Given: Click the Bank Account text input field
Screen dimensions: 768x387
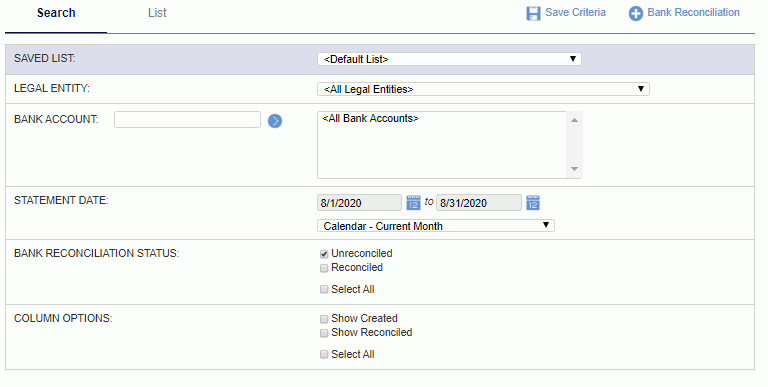Looking at the screenshot, I should 187,120.
